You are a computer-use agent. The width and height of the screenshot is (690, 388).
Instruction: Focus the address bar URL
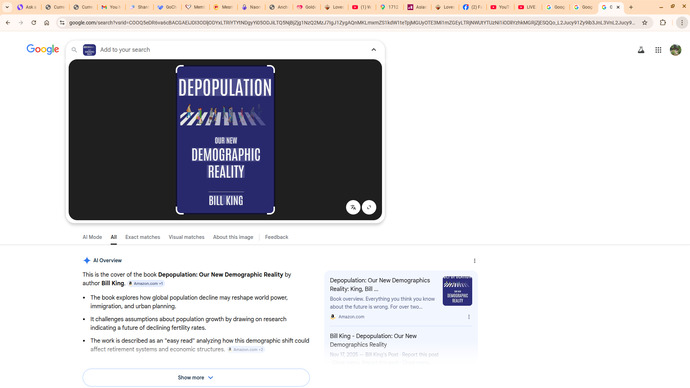coord(352,22)
